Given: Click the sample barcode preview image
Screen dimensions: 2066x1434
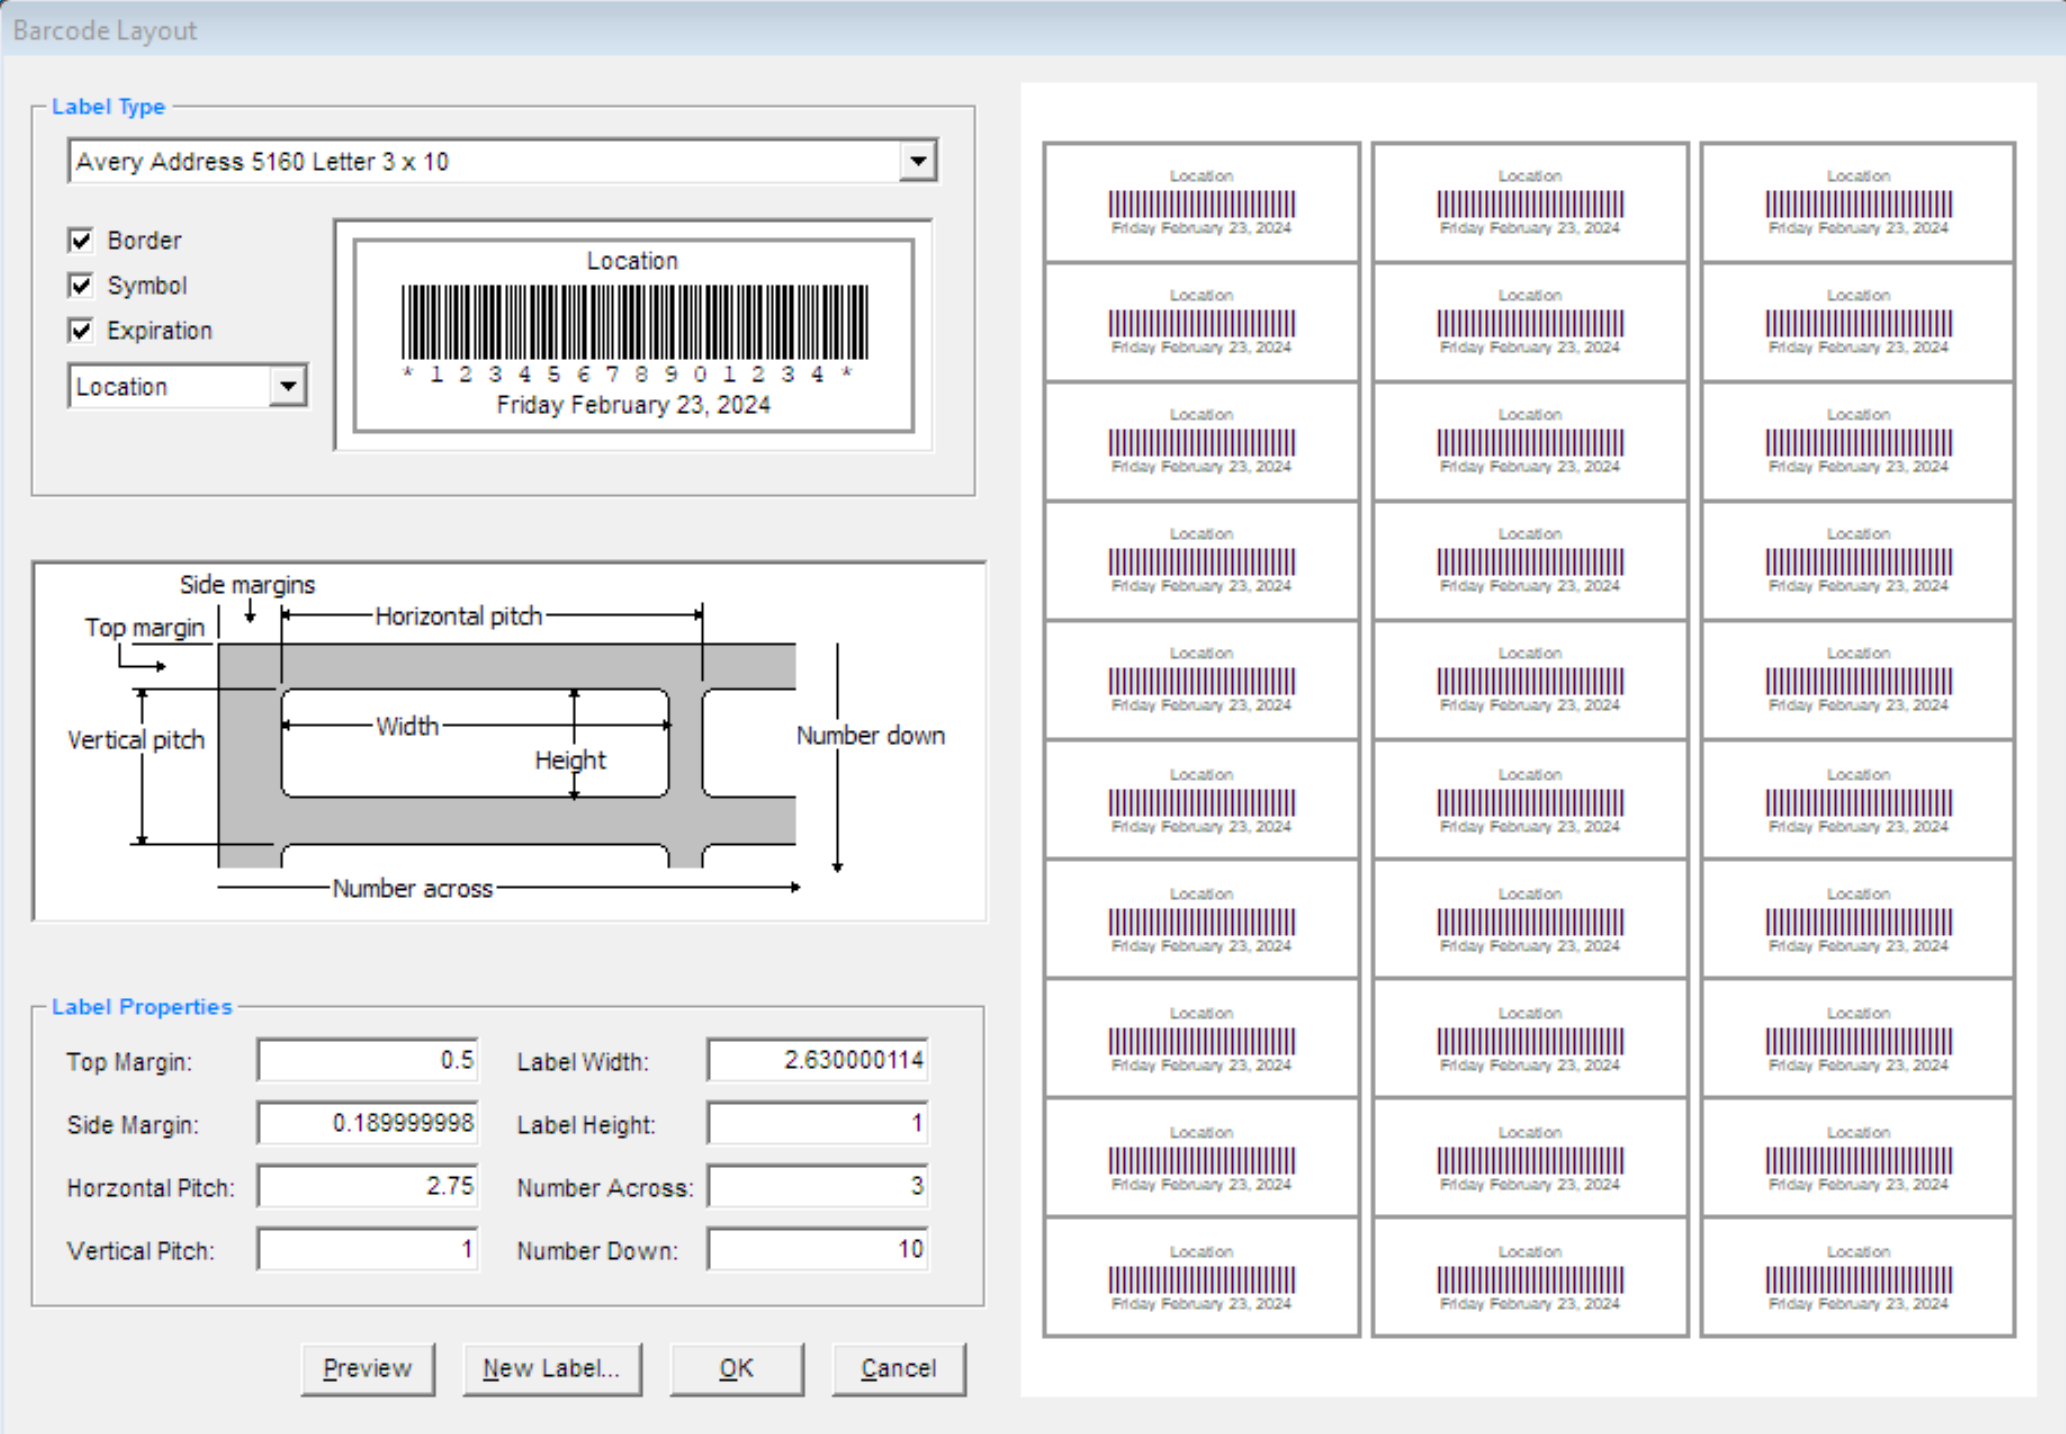Looking at the screenshot, I should tap(634, 336).
